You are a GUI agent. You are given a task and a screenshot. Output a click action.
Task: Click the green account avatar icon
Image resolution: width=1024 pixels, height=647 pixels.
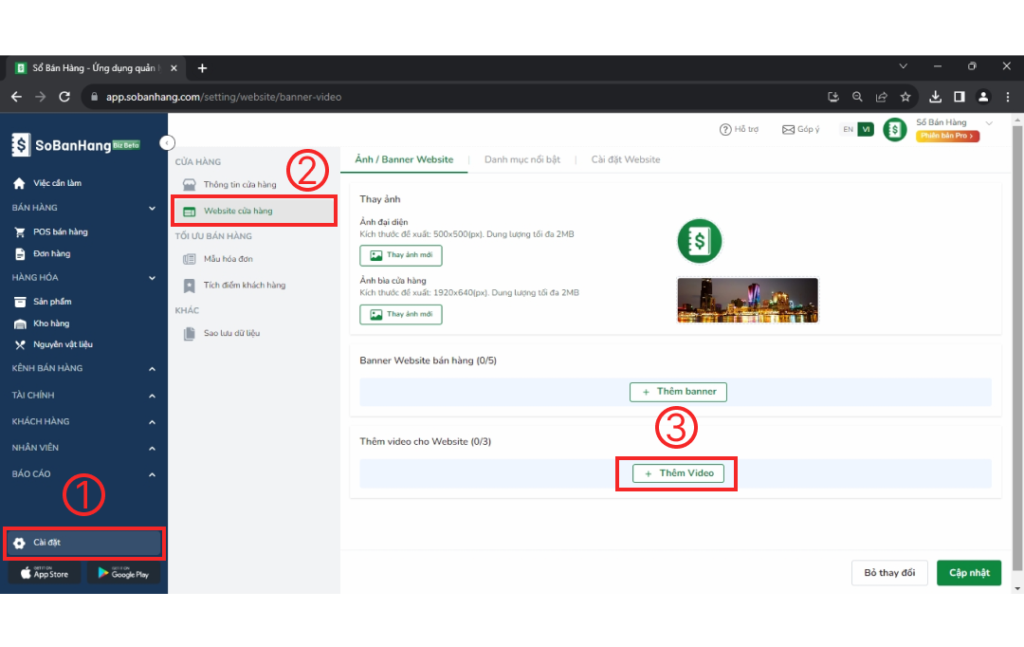[895, 129]
